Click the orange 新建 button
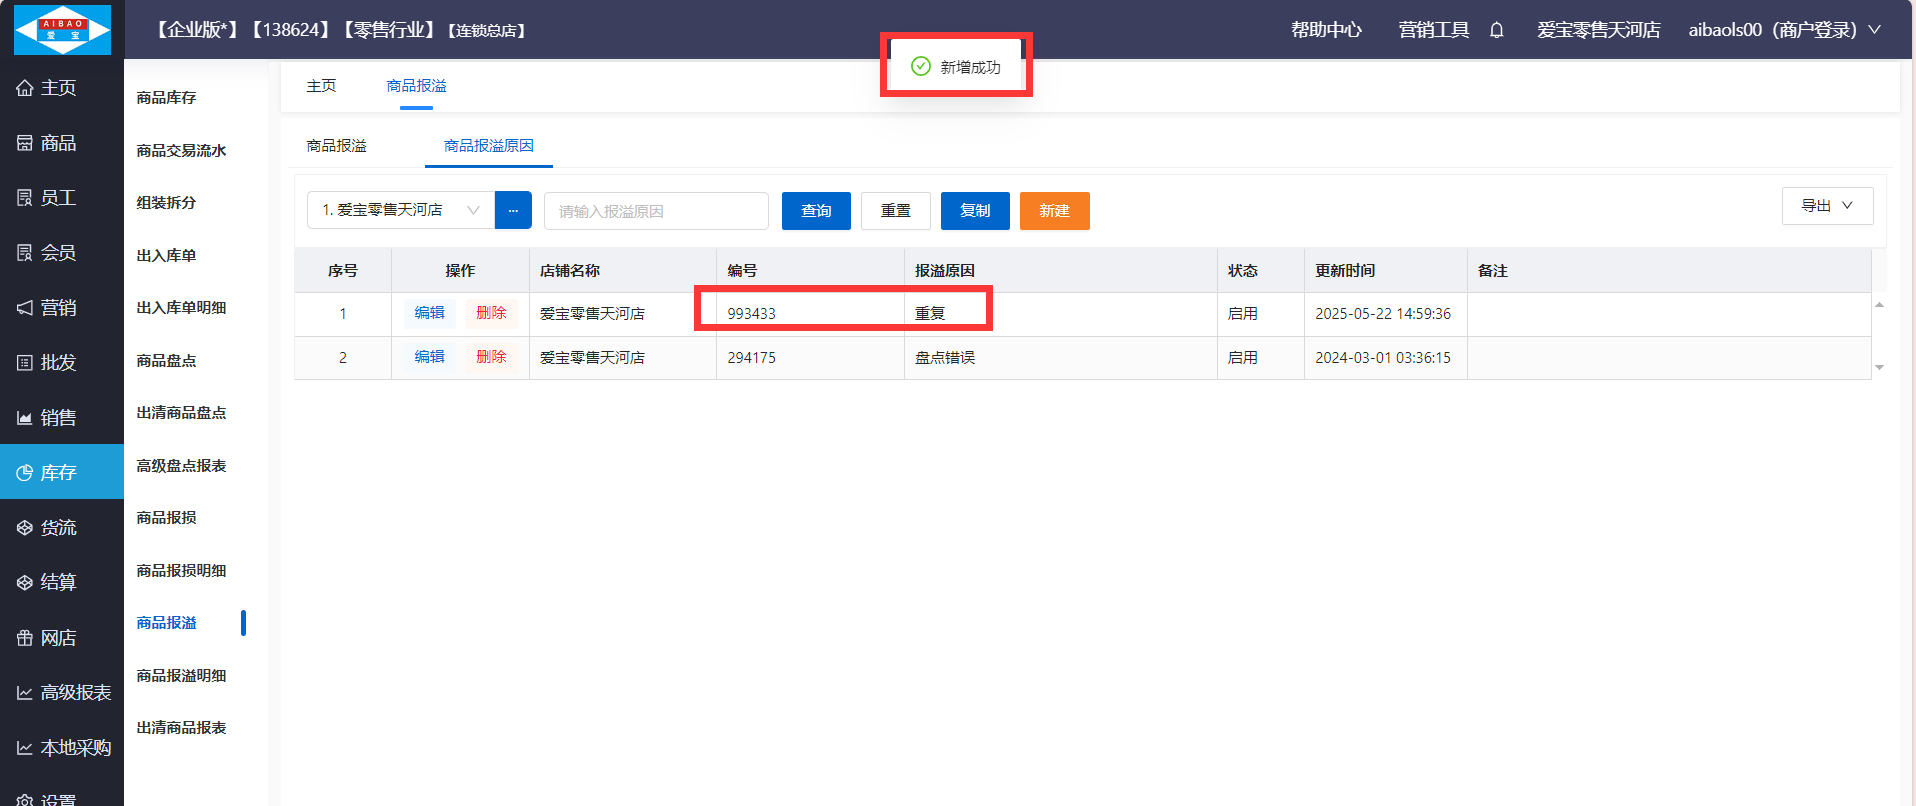The height and width of the screenshot is (806, 1916). point(1055,211)
